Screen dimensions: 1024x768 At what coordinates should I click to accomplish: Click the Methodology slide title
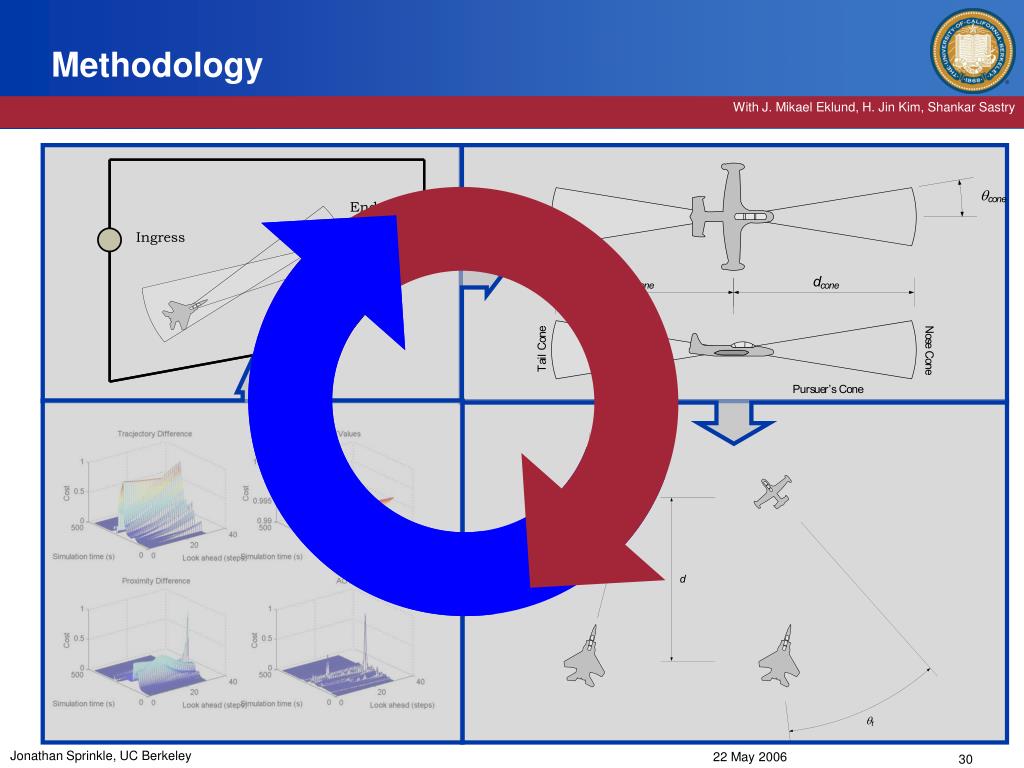[x=157, y=65]
